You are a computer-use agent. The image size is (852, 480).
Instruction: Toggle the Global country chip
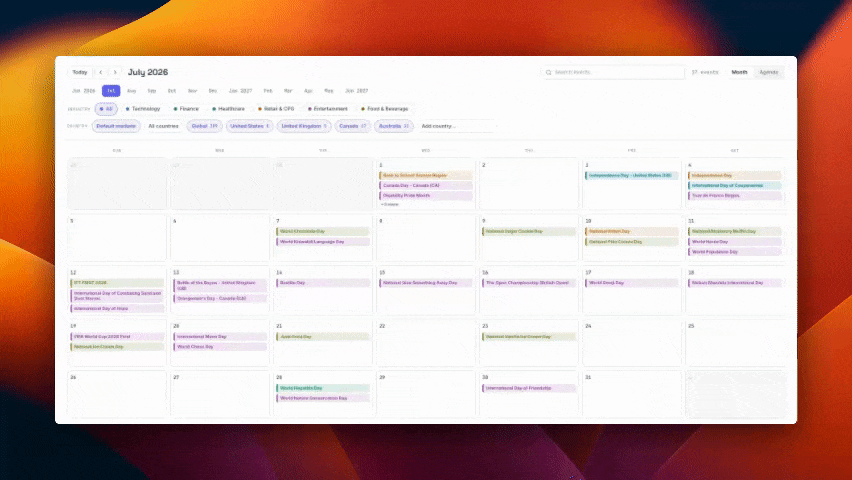[x=204, y=126]
